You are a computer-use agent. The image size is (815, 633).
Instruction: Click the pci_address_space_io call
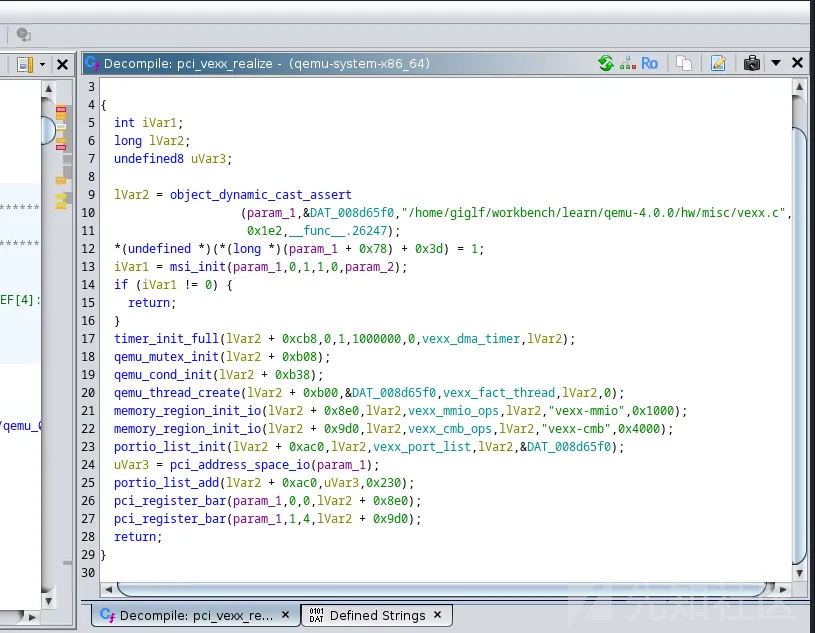point(240,465)
